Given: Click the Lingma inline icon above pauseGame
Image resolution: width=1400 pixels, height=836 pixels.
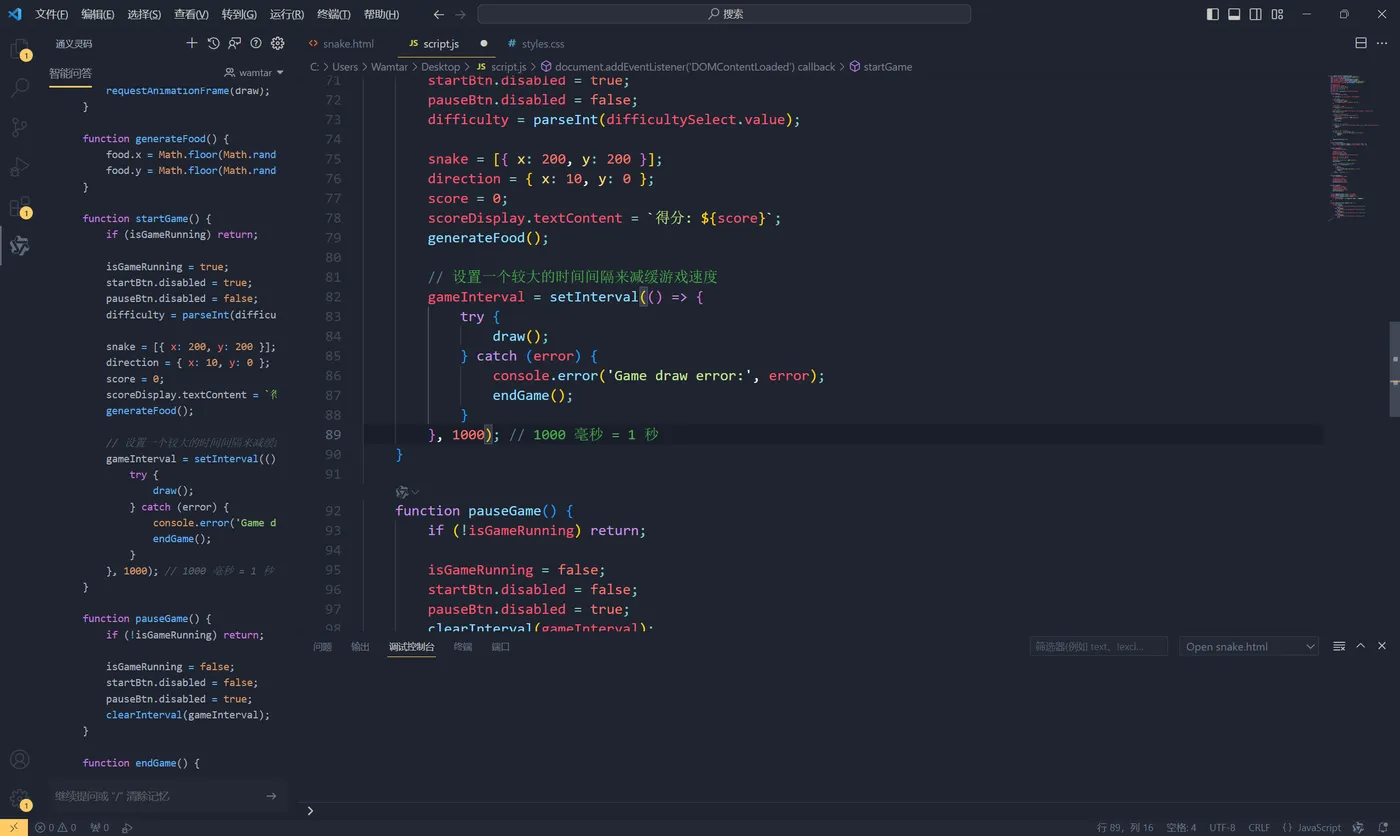Looking at the screenshot, I should pos(402,492).
